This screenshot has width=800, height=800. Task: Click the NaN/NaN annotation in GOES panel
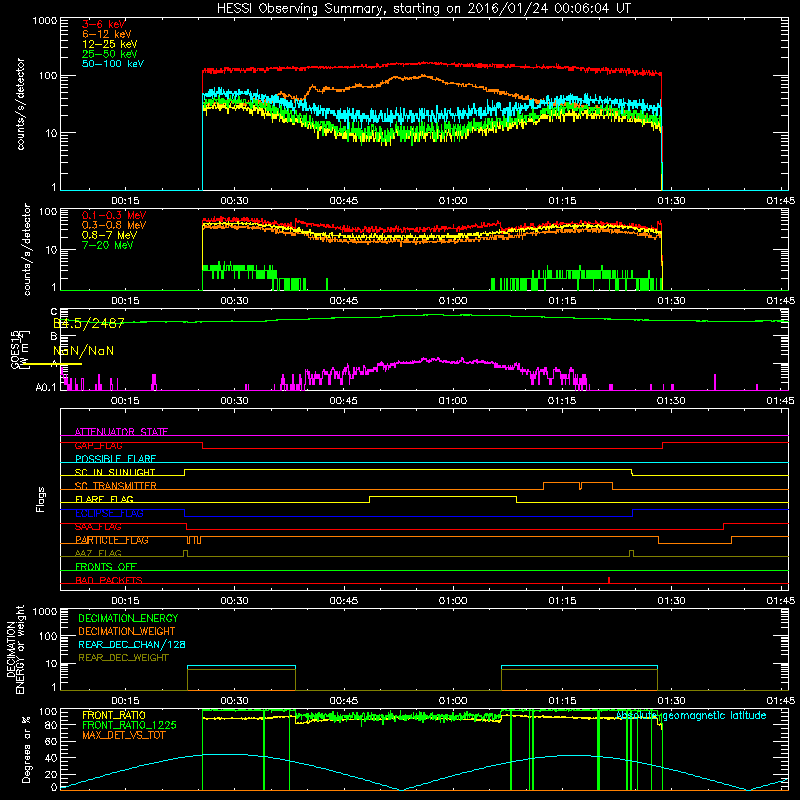pos(83,351)
